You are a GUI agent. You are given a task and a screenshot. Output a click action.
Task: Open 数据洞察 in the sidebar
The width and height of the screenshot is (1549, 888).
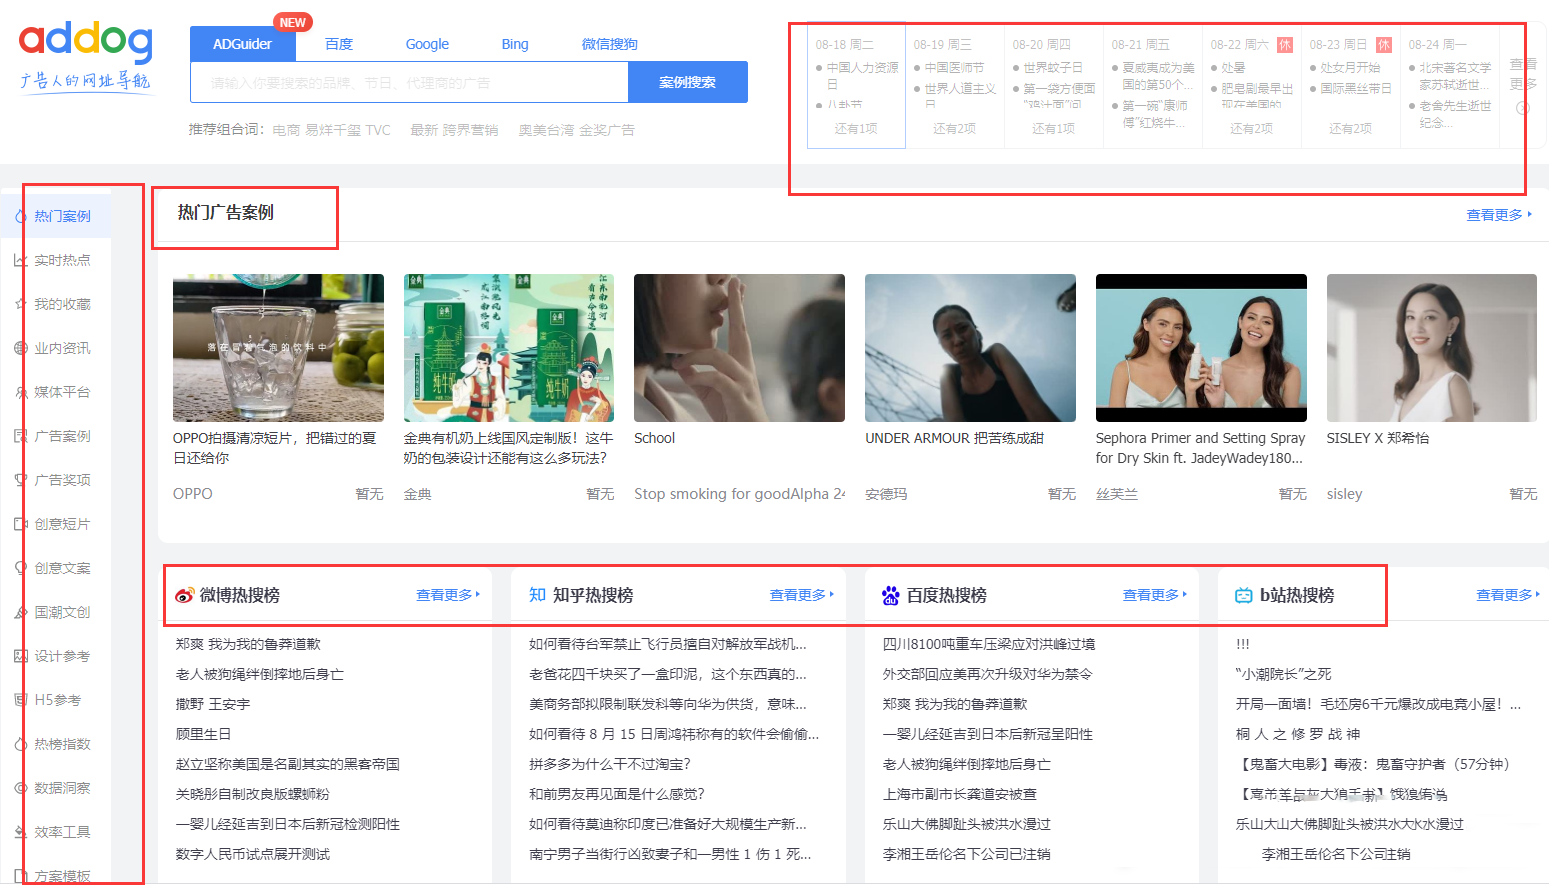click(x=62, y=788)
